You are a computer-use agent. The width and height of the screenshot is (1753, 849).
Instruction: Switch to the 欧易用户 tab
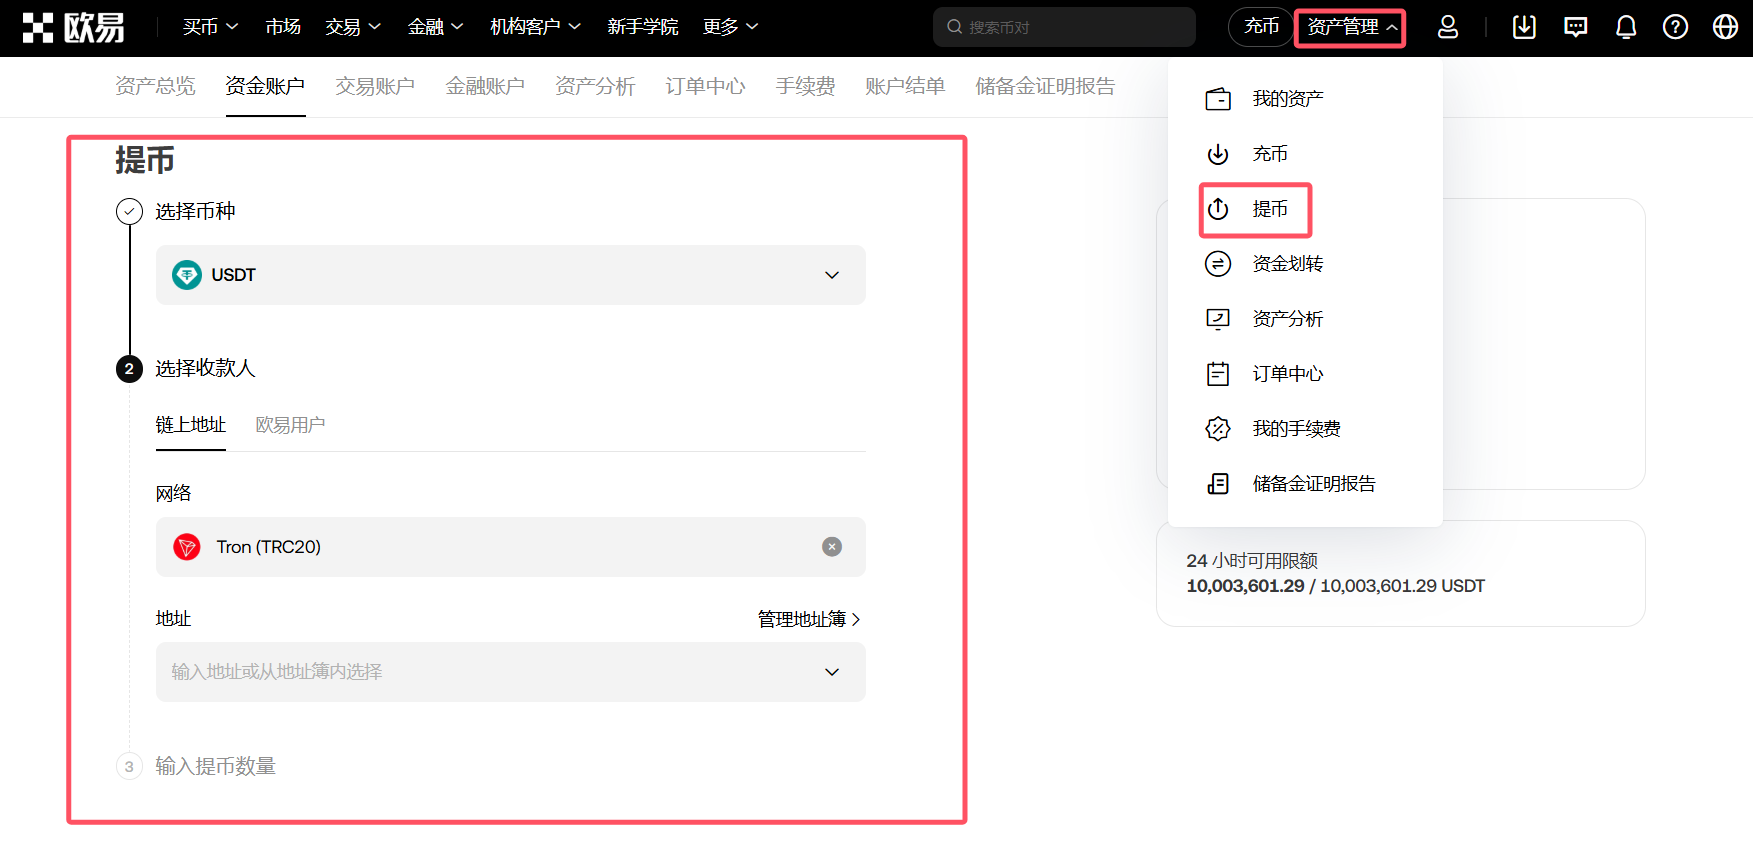click(x=290, y=425)
